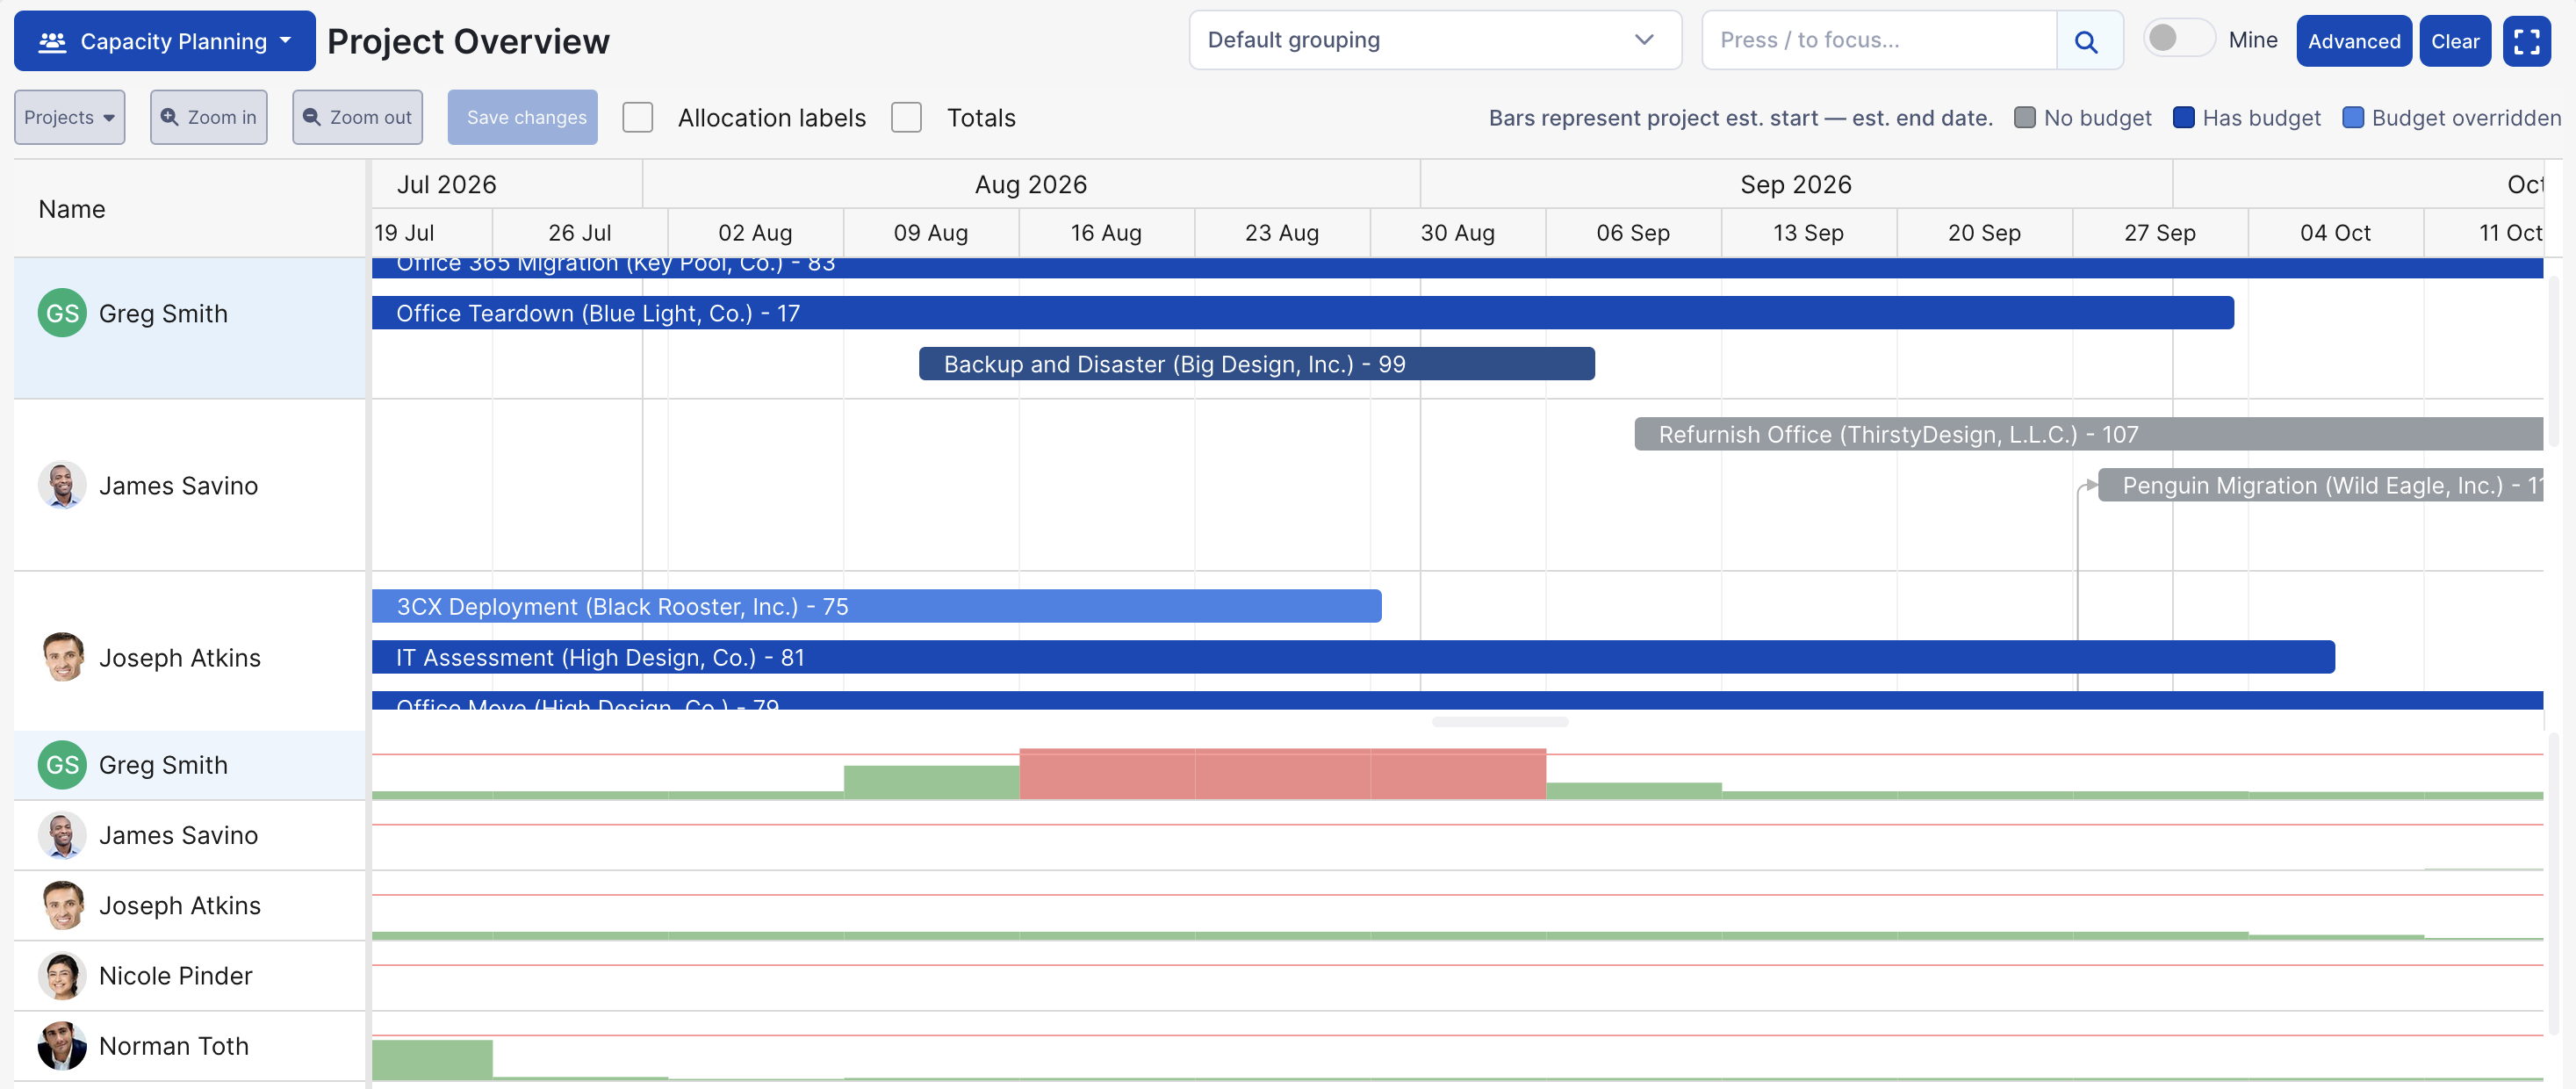2576x1089 pixels.
Task: Open the Projects dropdown button
Action: click(x=69, y=117)
